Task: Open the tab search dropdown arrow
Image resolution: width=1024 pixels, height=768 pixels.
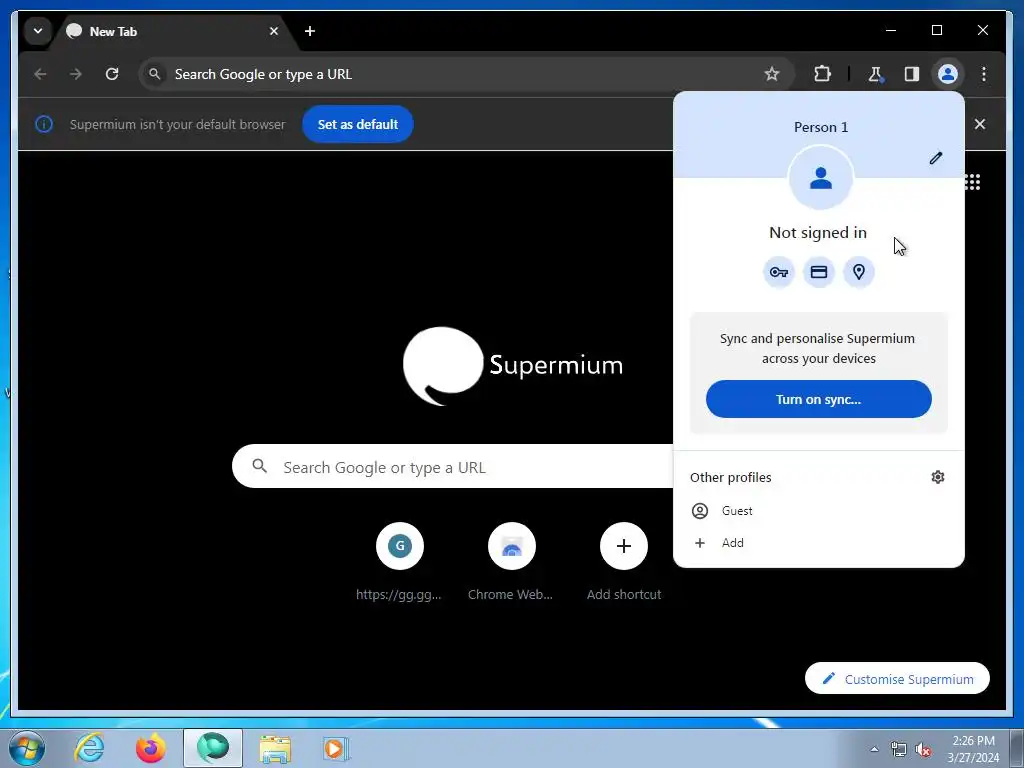Action: pyautogui.click(x=38, y=31)
